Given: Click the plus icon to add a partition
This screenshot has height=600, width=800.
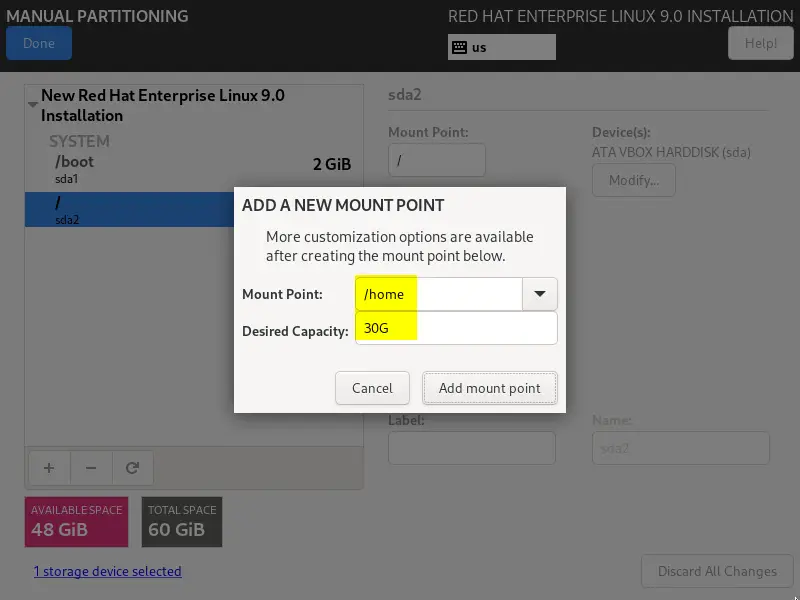Looking at the screenshot, I should (x=49, y=468).
